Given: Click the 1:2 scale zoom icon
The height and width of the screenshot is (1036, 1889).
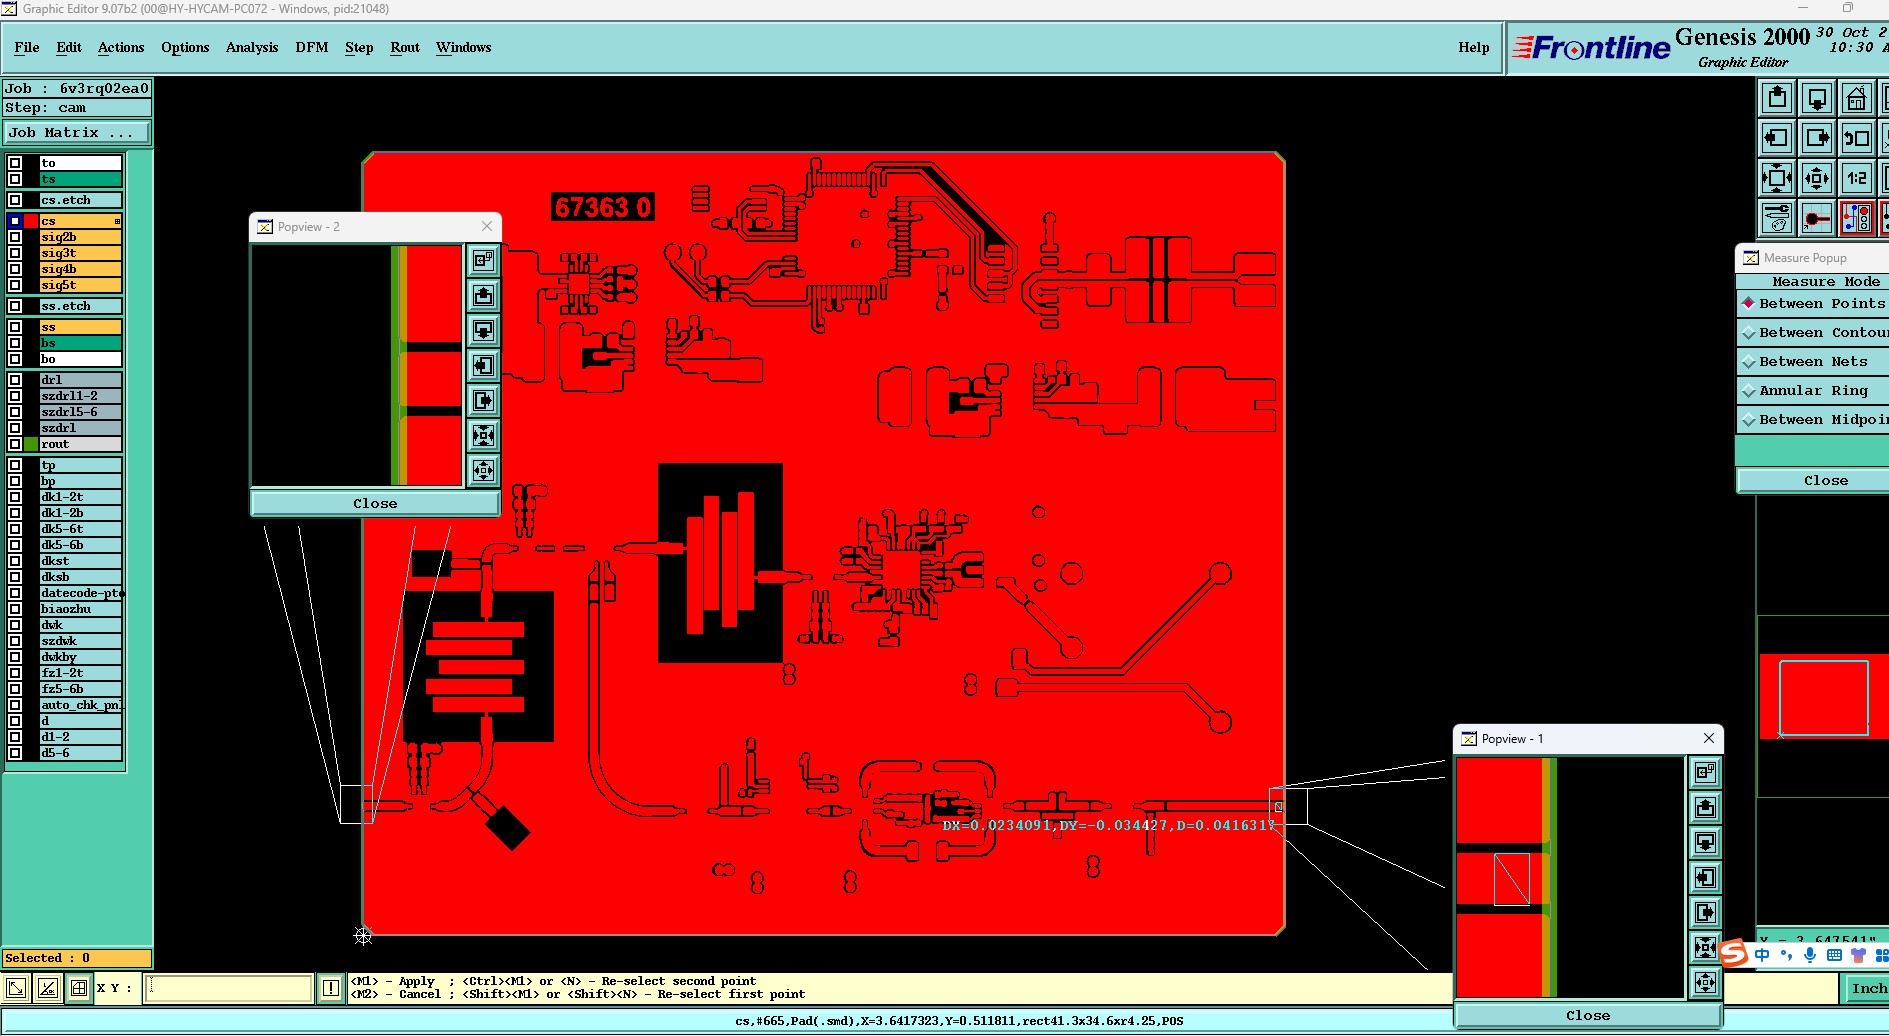Looking at the screenshot, I should tap(1857, 178).
